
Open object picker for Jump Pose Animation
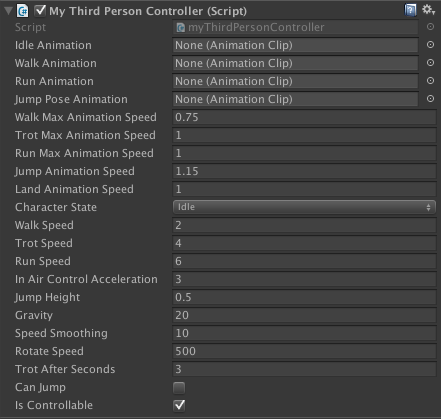pos(430,99)
